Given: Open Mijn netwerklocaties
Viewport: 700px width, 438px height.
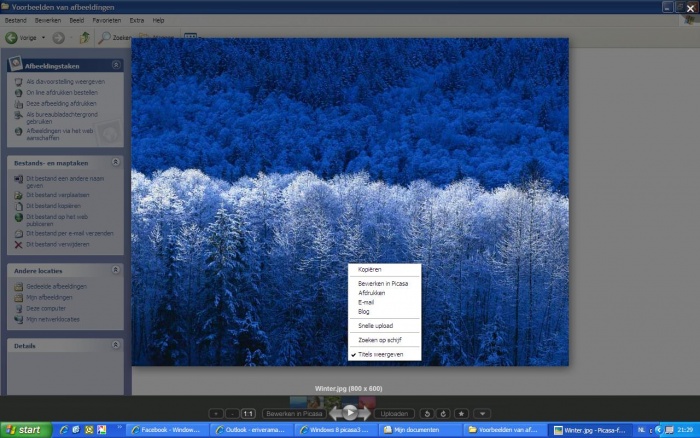Looking at the screenshot, I should pyautogui.click(x=53, y=320).
